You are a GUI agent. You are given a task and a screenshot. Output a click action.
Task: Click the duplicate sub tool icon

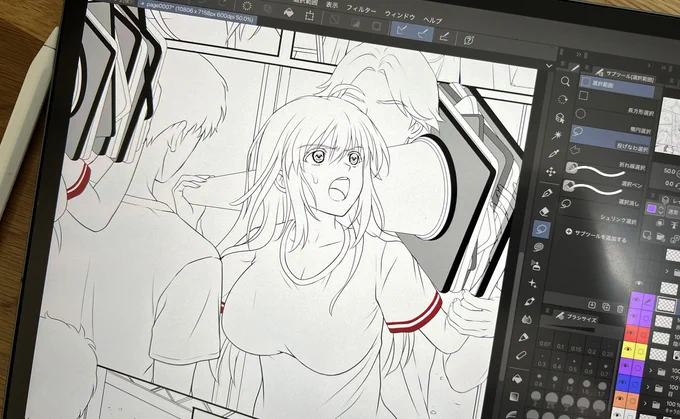(x=606, y=307)
